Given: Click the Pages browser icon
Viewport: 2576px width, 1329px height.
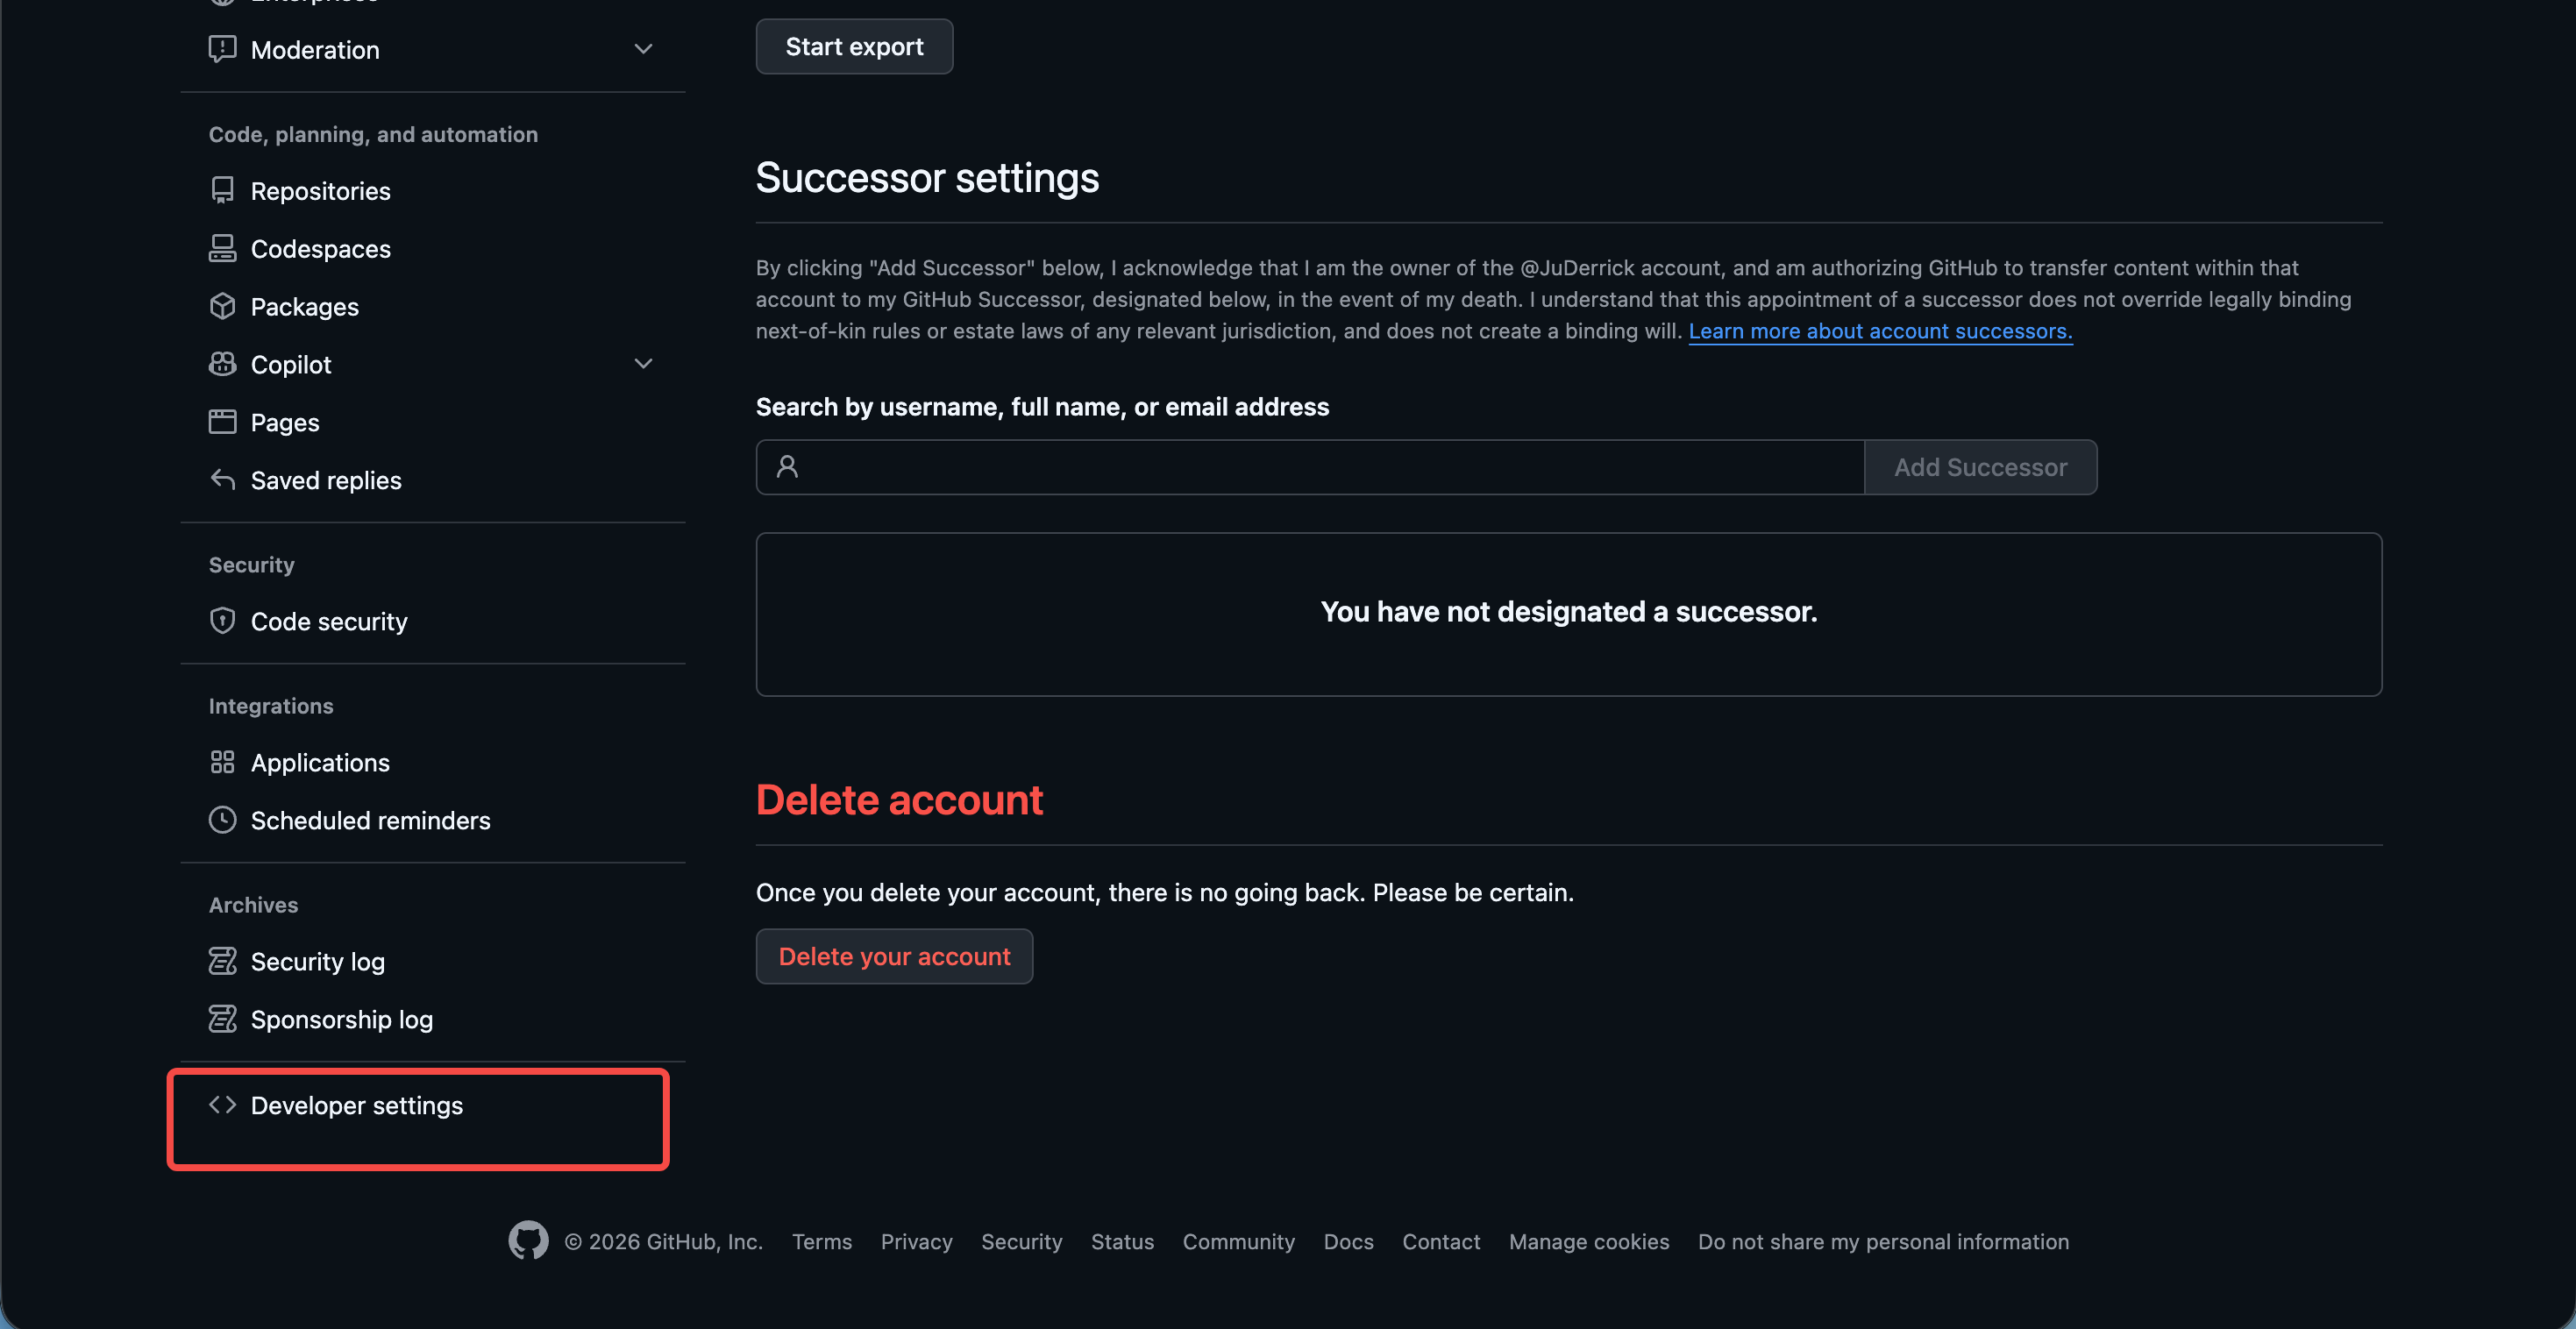Looking at the screenshot, I should coord(222,422).
